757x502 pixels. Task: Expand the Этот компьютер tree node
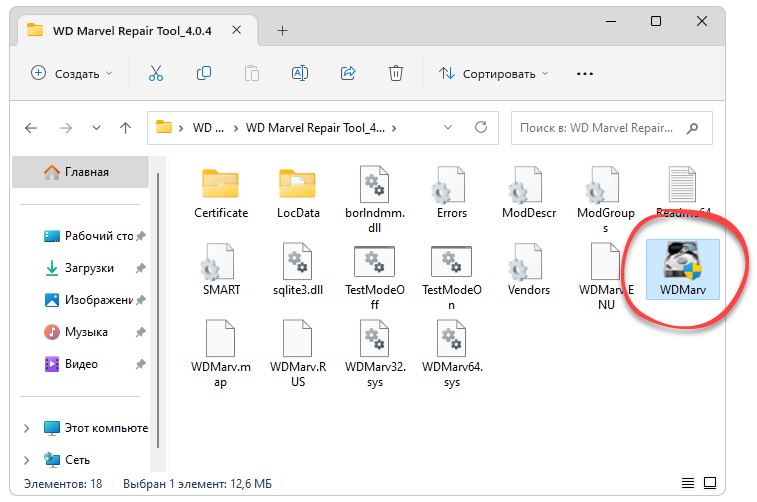[27, 428]
